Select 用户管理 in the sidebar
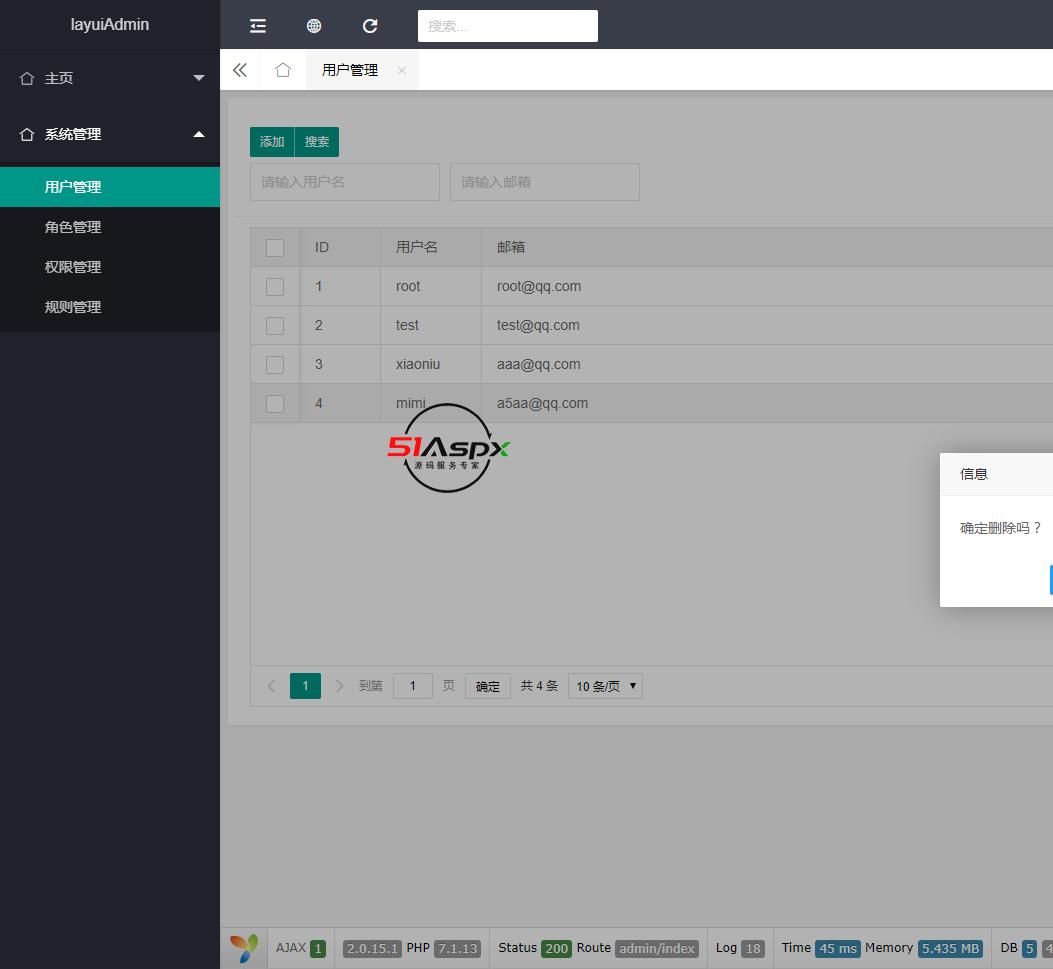This screenshot has width=1053, height=969. [109, 187]
